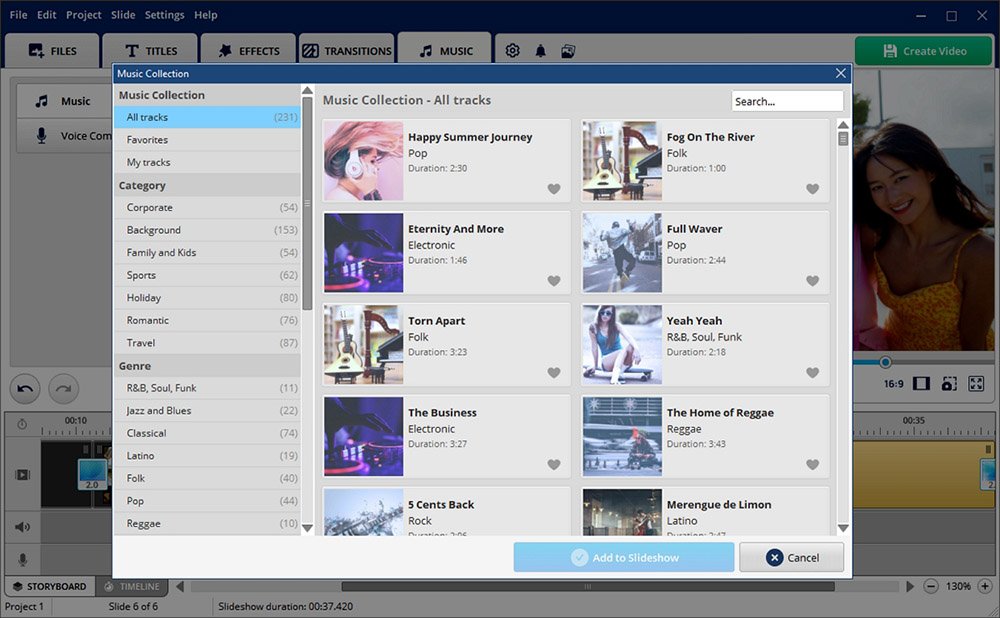This screenshot has width=1000, height=618.
Task: Filter by Jazz and Blues genre
Action: coord(207,411)
